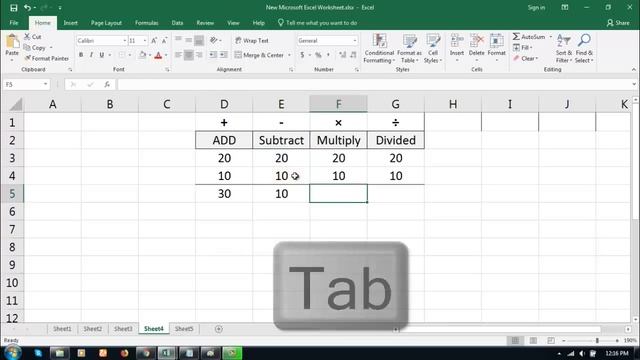Click the Insert Function fx icon
This screenshot has width=640, height=360.
tap(107, 84)
